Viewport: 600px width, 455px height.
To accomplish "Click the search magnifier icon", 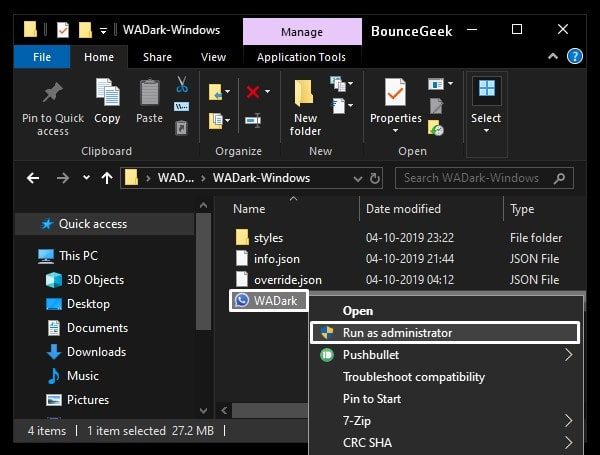I will [559, 178].
